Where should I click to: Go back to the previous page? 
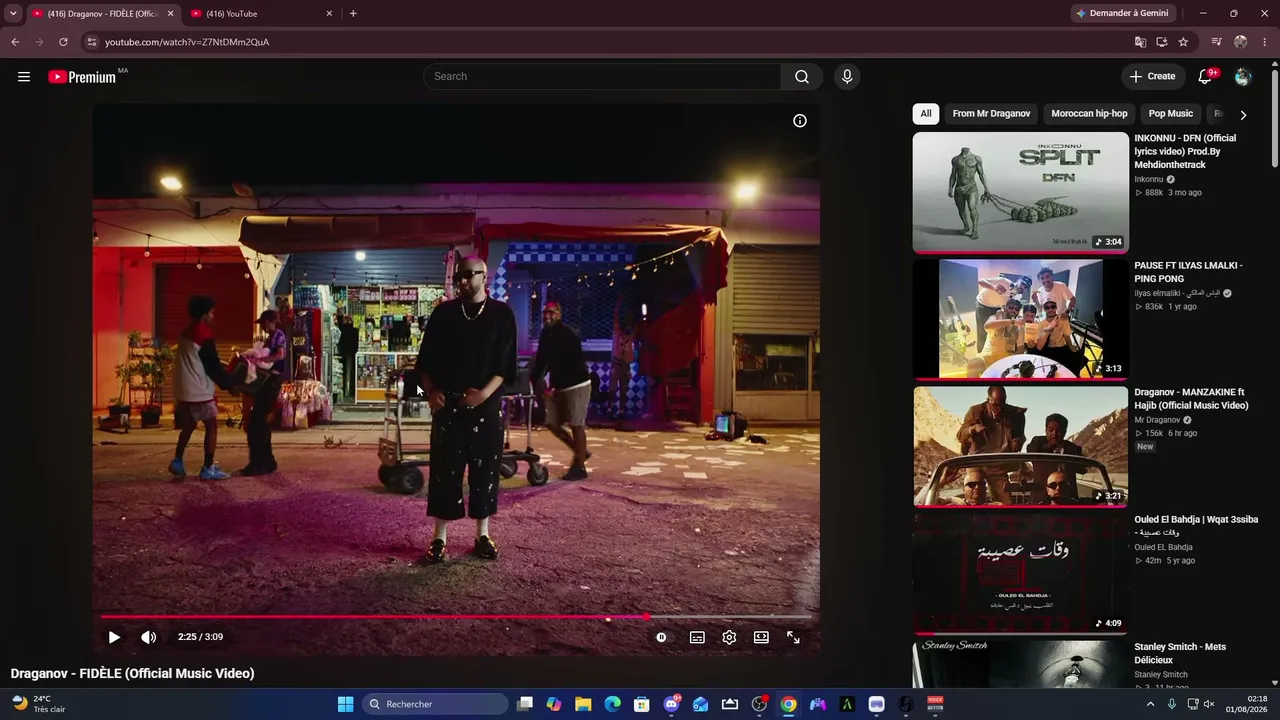[x=15, y=42]
